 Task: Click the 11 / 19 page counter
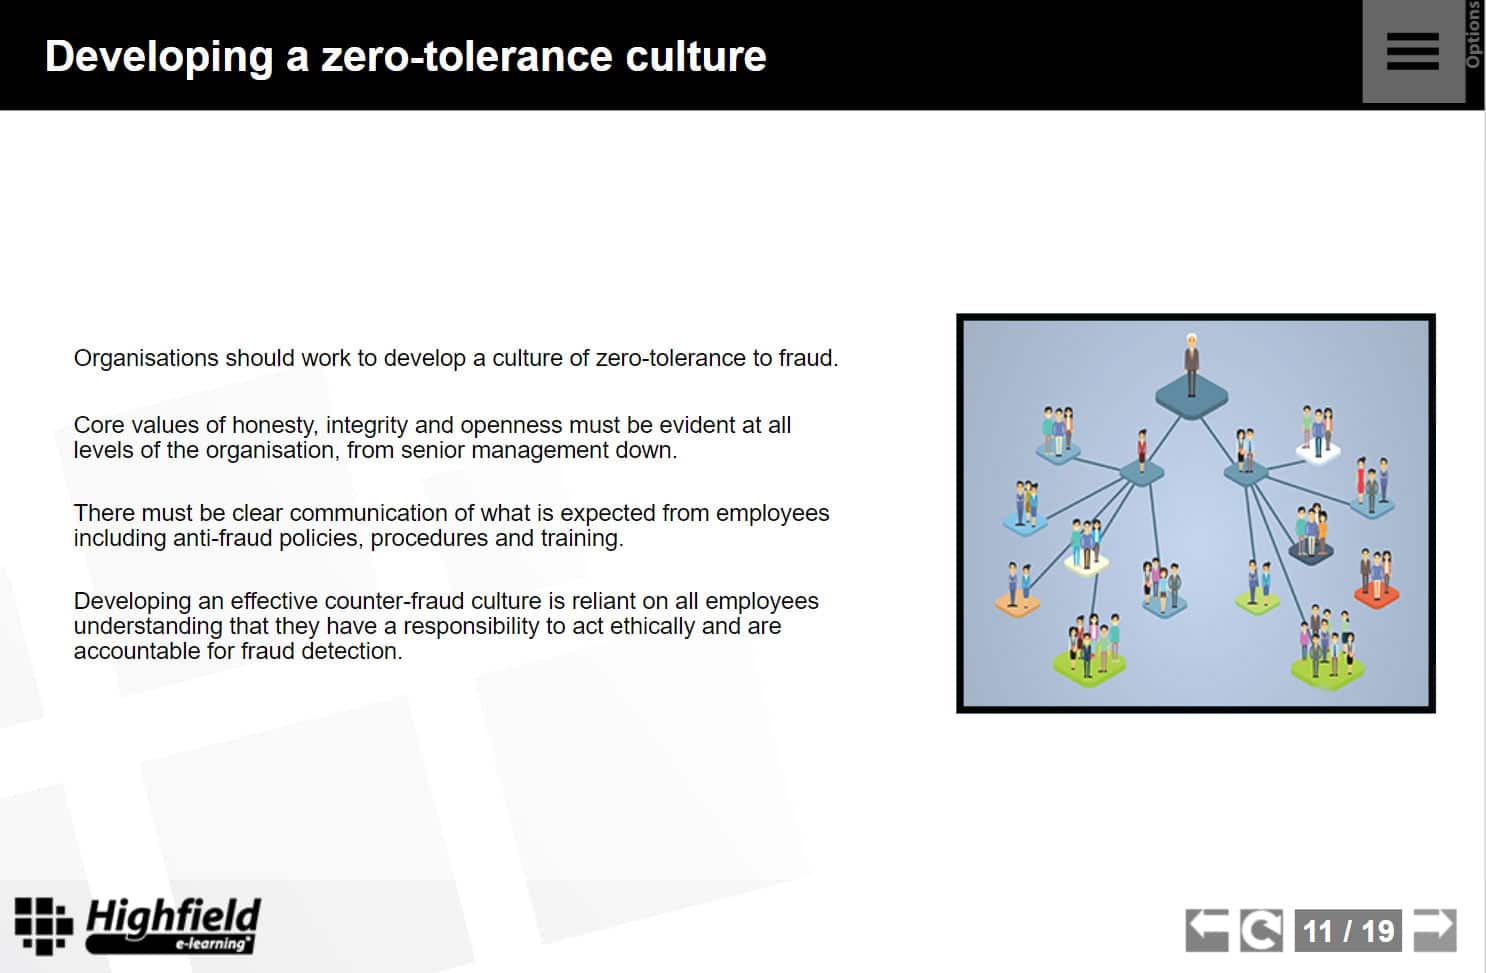[1348, 931]
